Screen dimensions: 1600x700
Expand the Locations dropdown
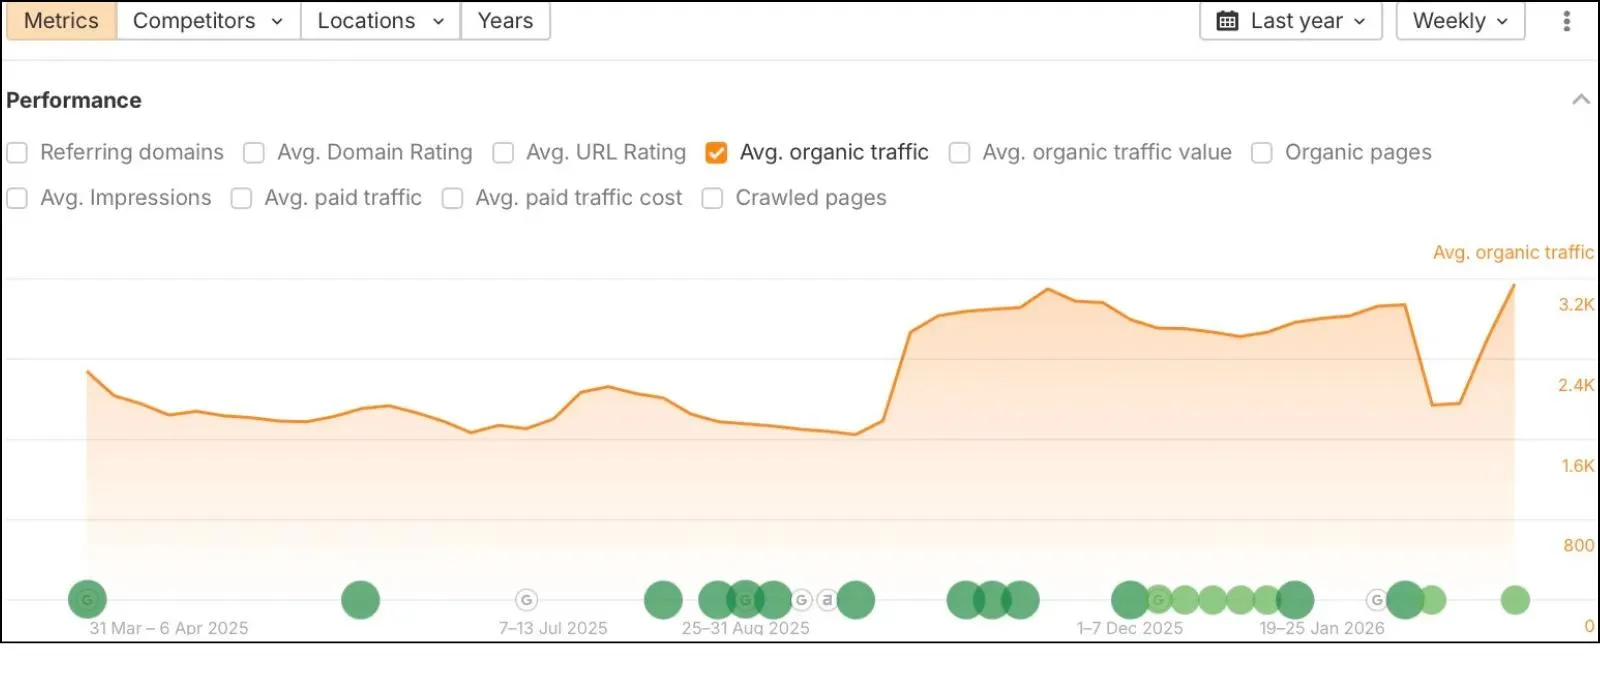[x=380, y=21]
